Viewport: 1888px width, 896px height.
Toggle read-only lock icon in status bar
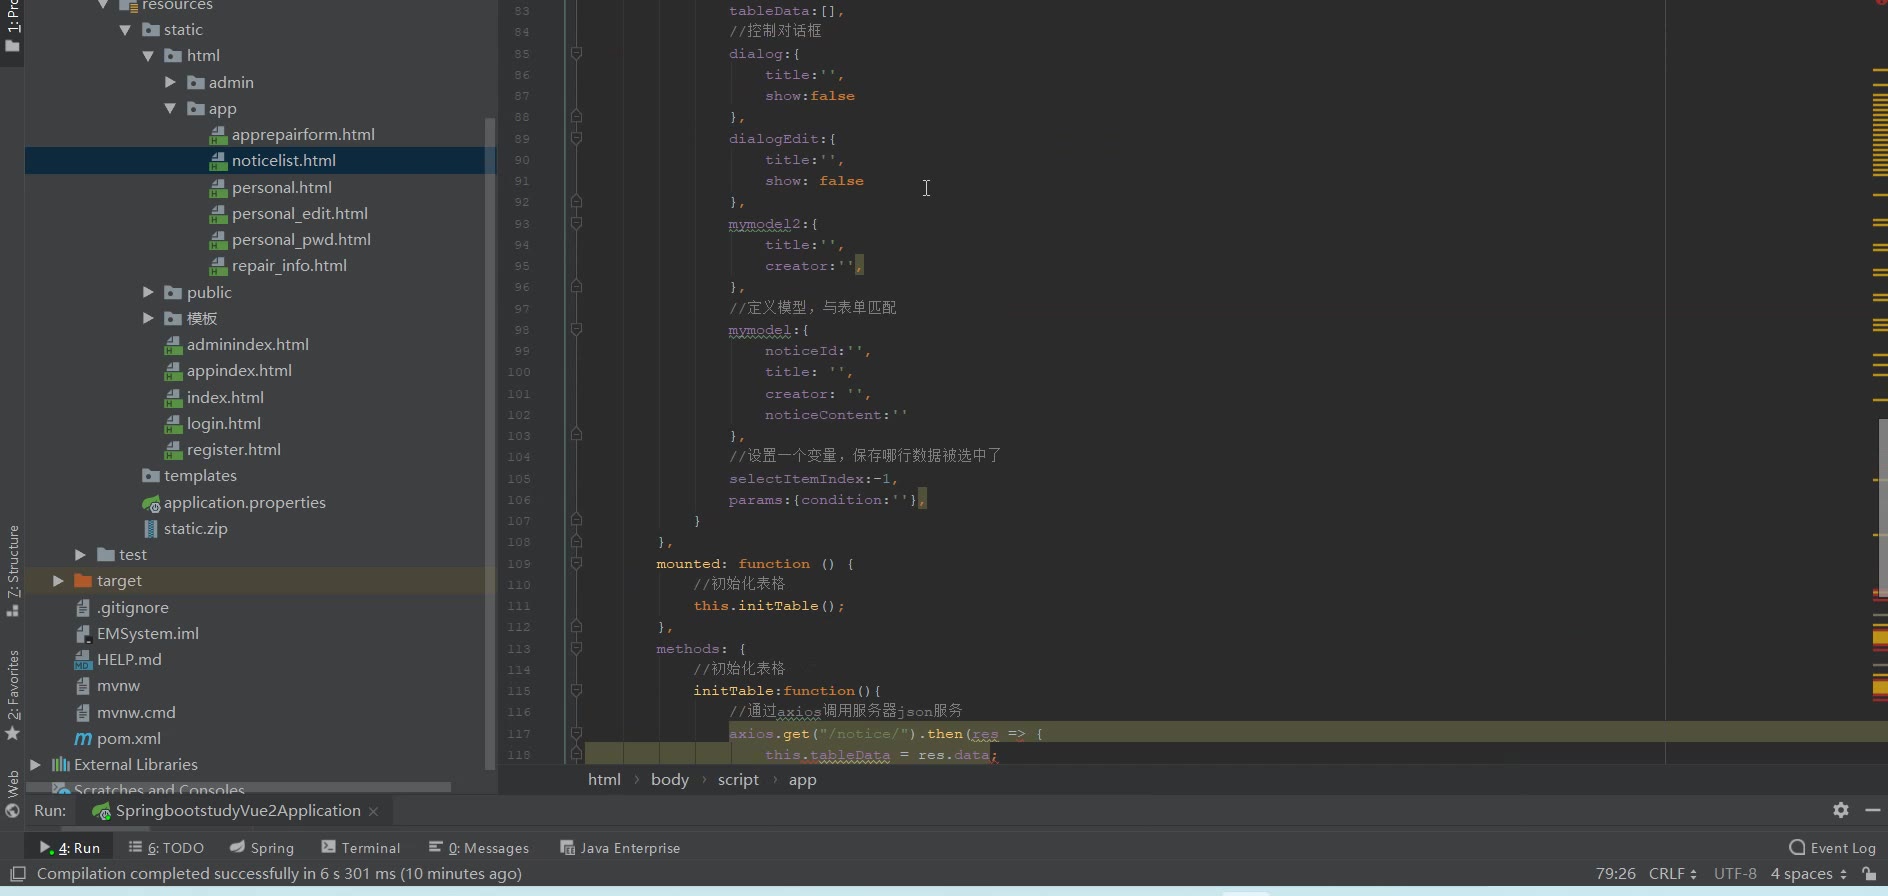click(1869, 873)
